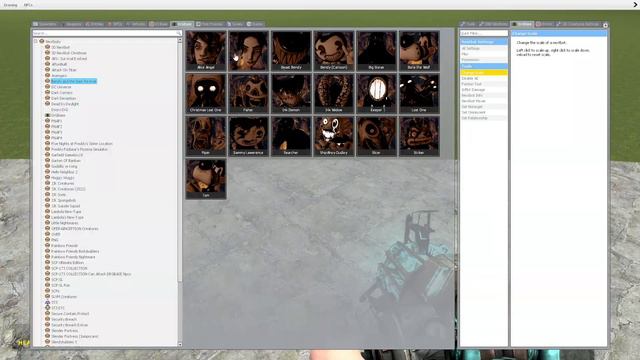Spawn the Sammy Lawrence nextbot
The image size is (640, 360).
pos(248,136)
